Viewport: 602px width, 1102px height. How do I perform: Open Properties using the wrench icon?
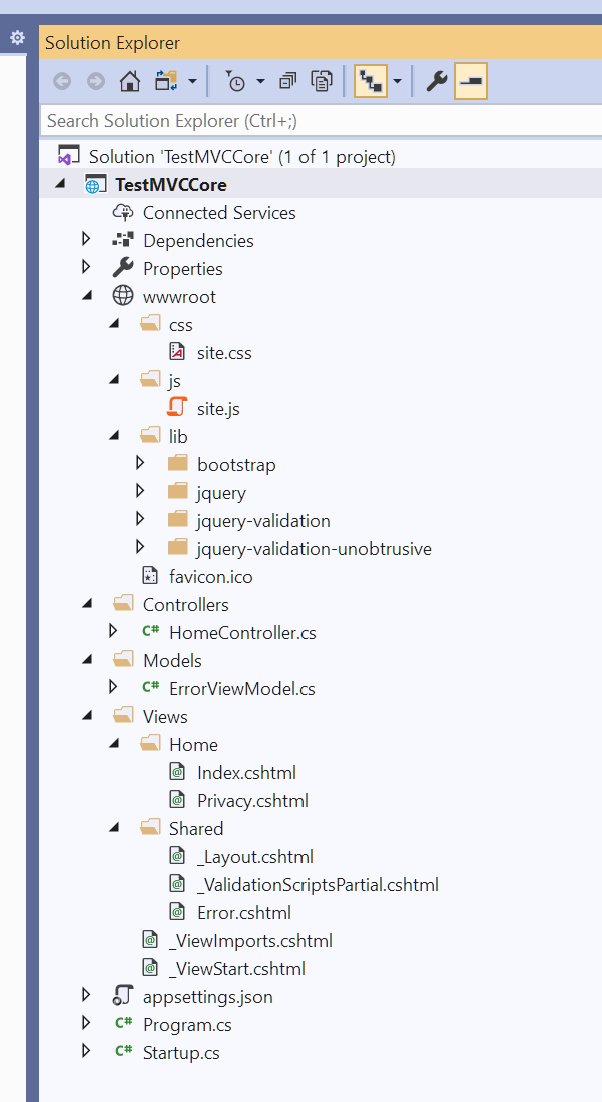[x=437, y=79]
